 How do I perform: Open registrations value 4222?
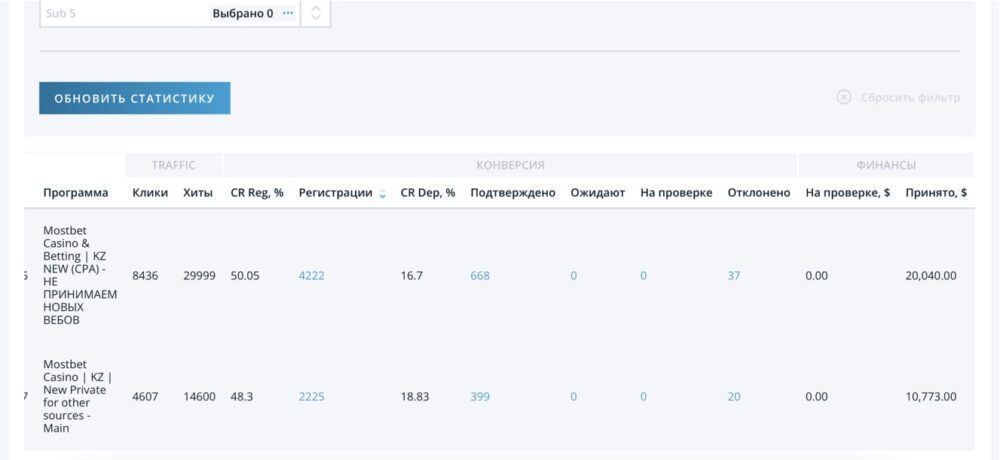pyautogui.click(x=311, y=276)
